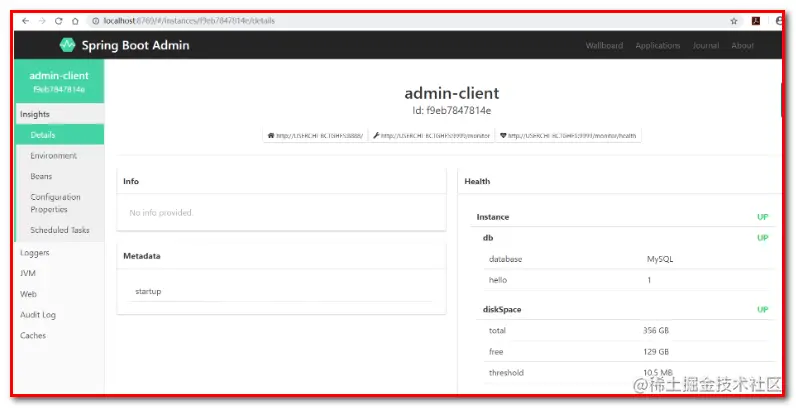Open Configuration Properties in sidebar
The image size is (796, 408).
coord(59,203)
